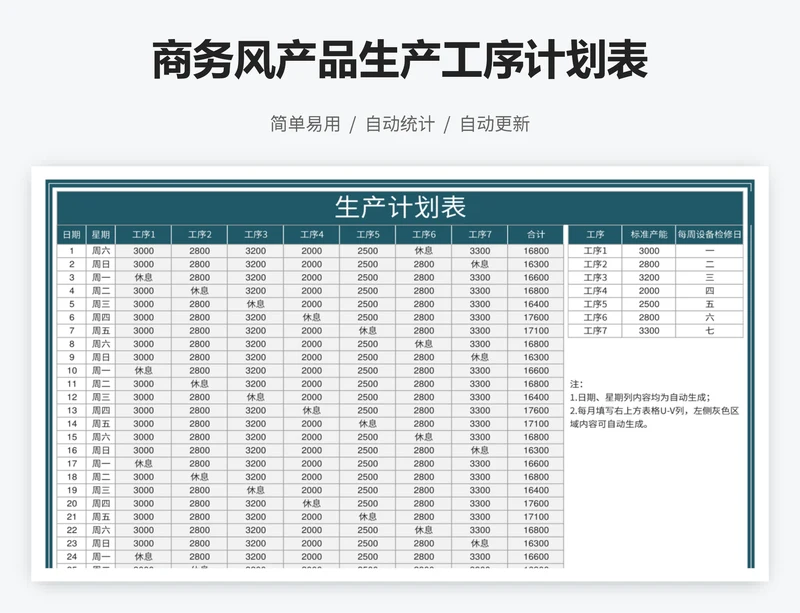
Task: Click 休息 under 工序4 in date 13 row
Action: pos(312,410)
